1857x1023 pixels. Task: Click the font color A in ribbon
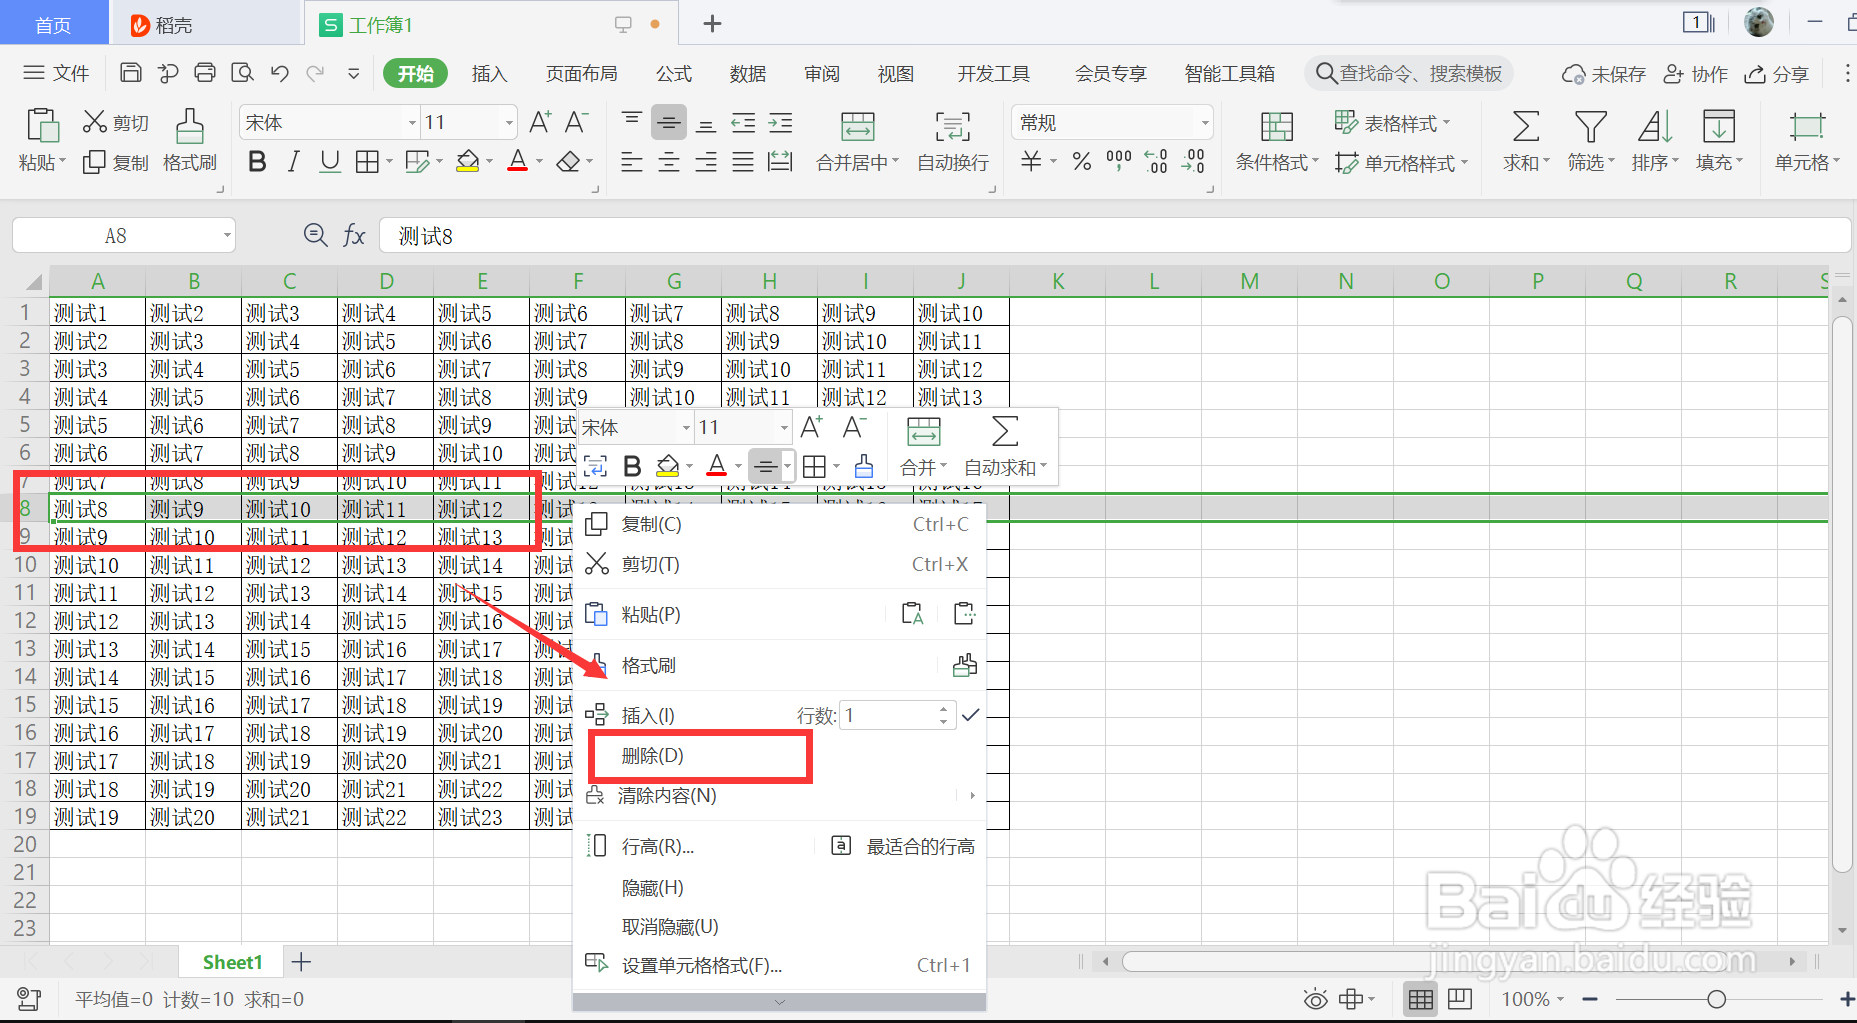point(517,161)
